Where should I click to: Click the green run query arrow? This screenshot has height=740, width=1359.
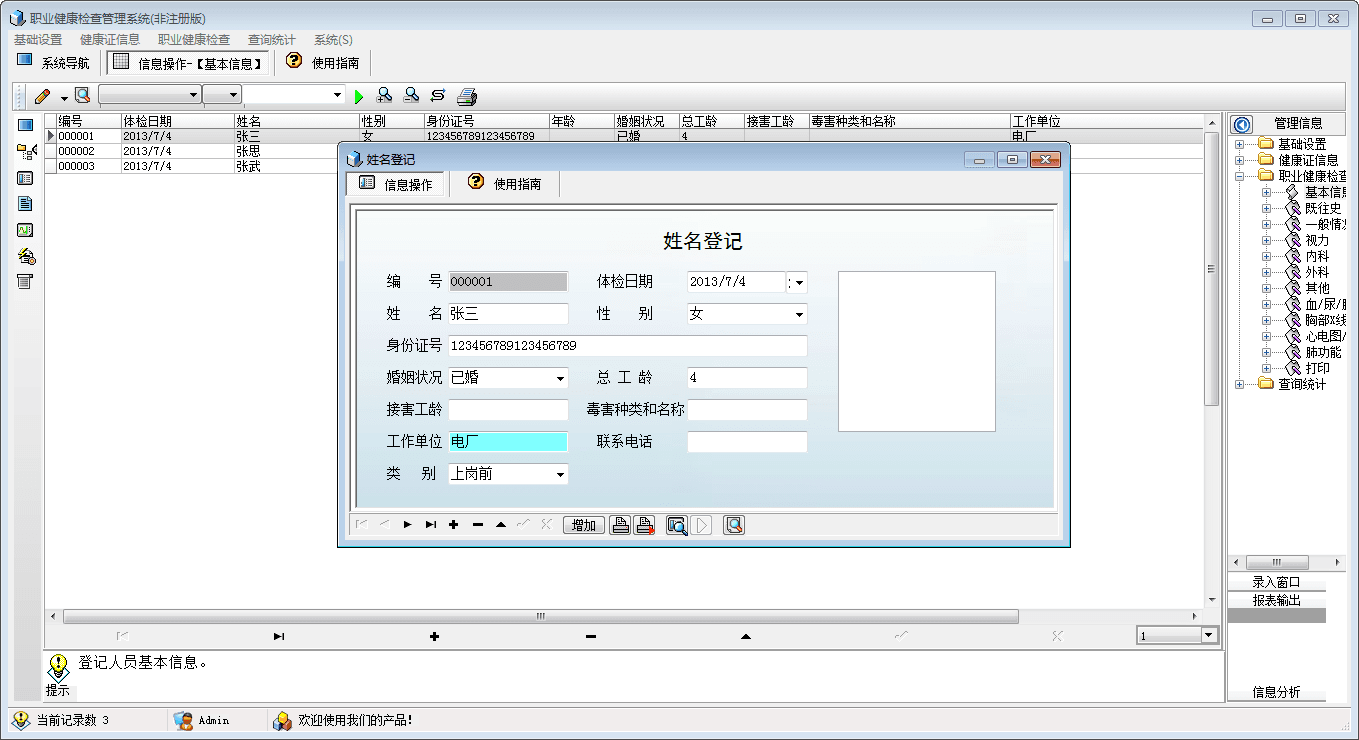point(360,96)
